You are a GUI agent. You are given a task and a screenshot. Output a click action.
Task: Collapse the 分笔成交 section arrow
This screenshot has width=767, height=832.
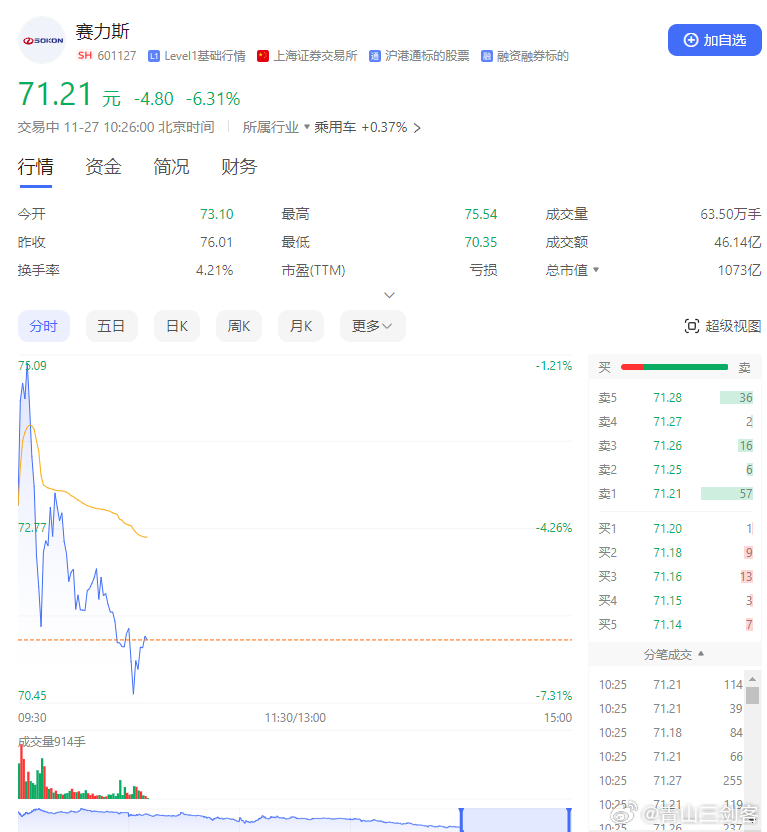coord(701,654)
